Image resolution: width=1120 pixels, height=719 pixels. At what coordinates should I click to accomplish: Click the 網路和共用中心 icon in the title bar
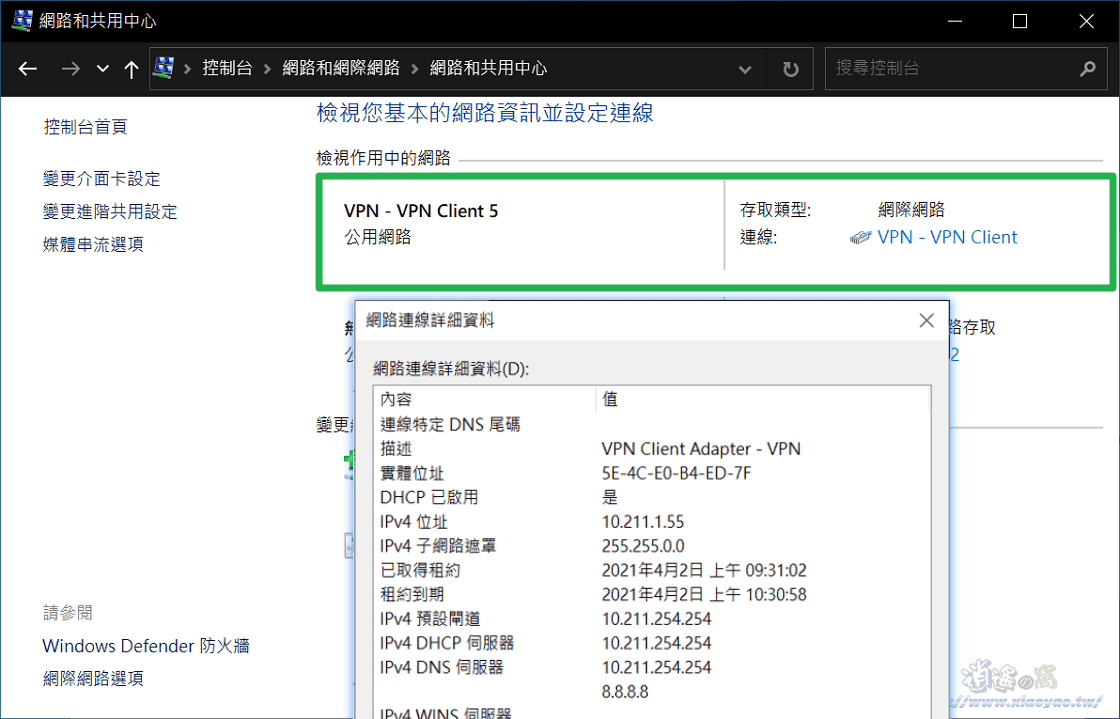[20, 19]
